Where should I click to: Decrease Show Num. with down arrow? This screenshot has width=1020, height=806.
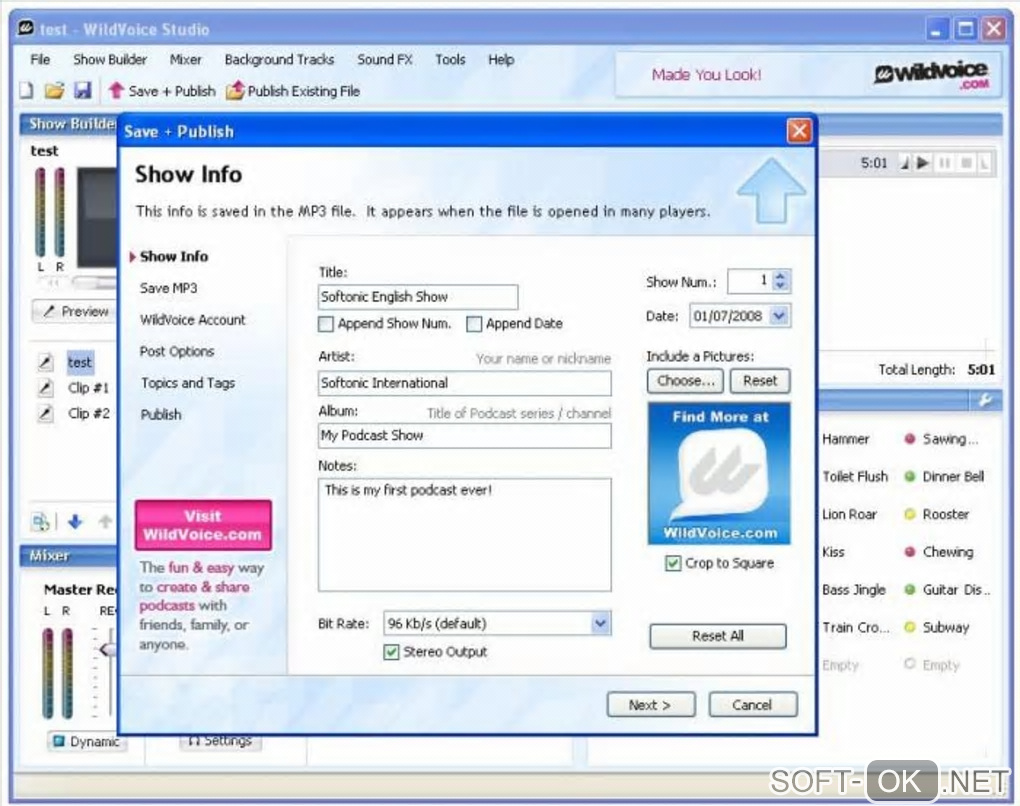[x=781, y=286]
